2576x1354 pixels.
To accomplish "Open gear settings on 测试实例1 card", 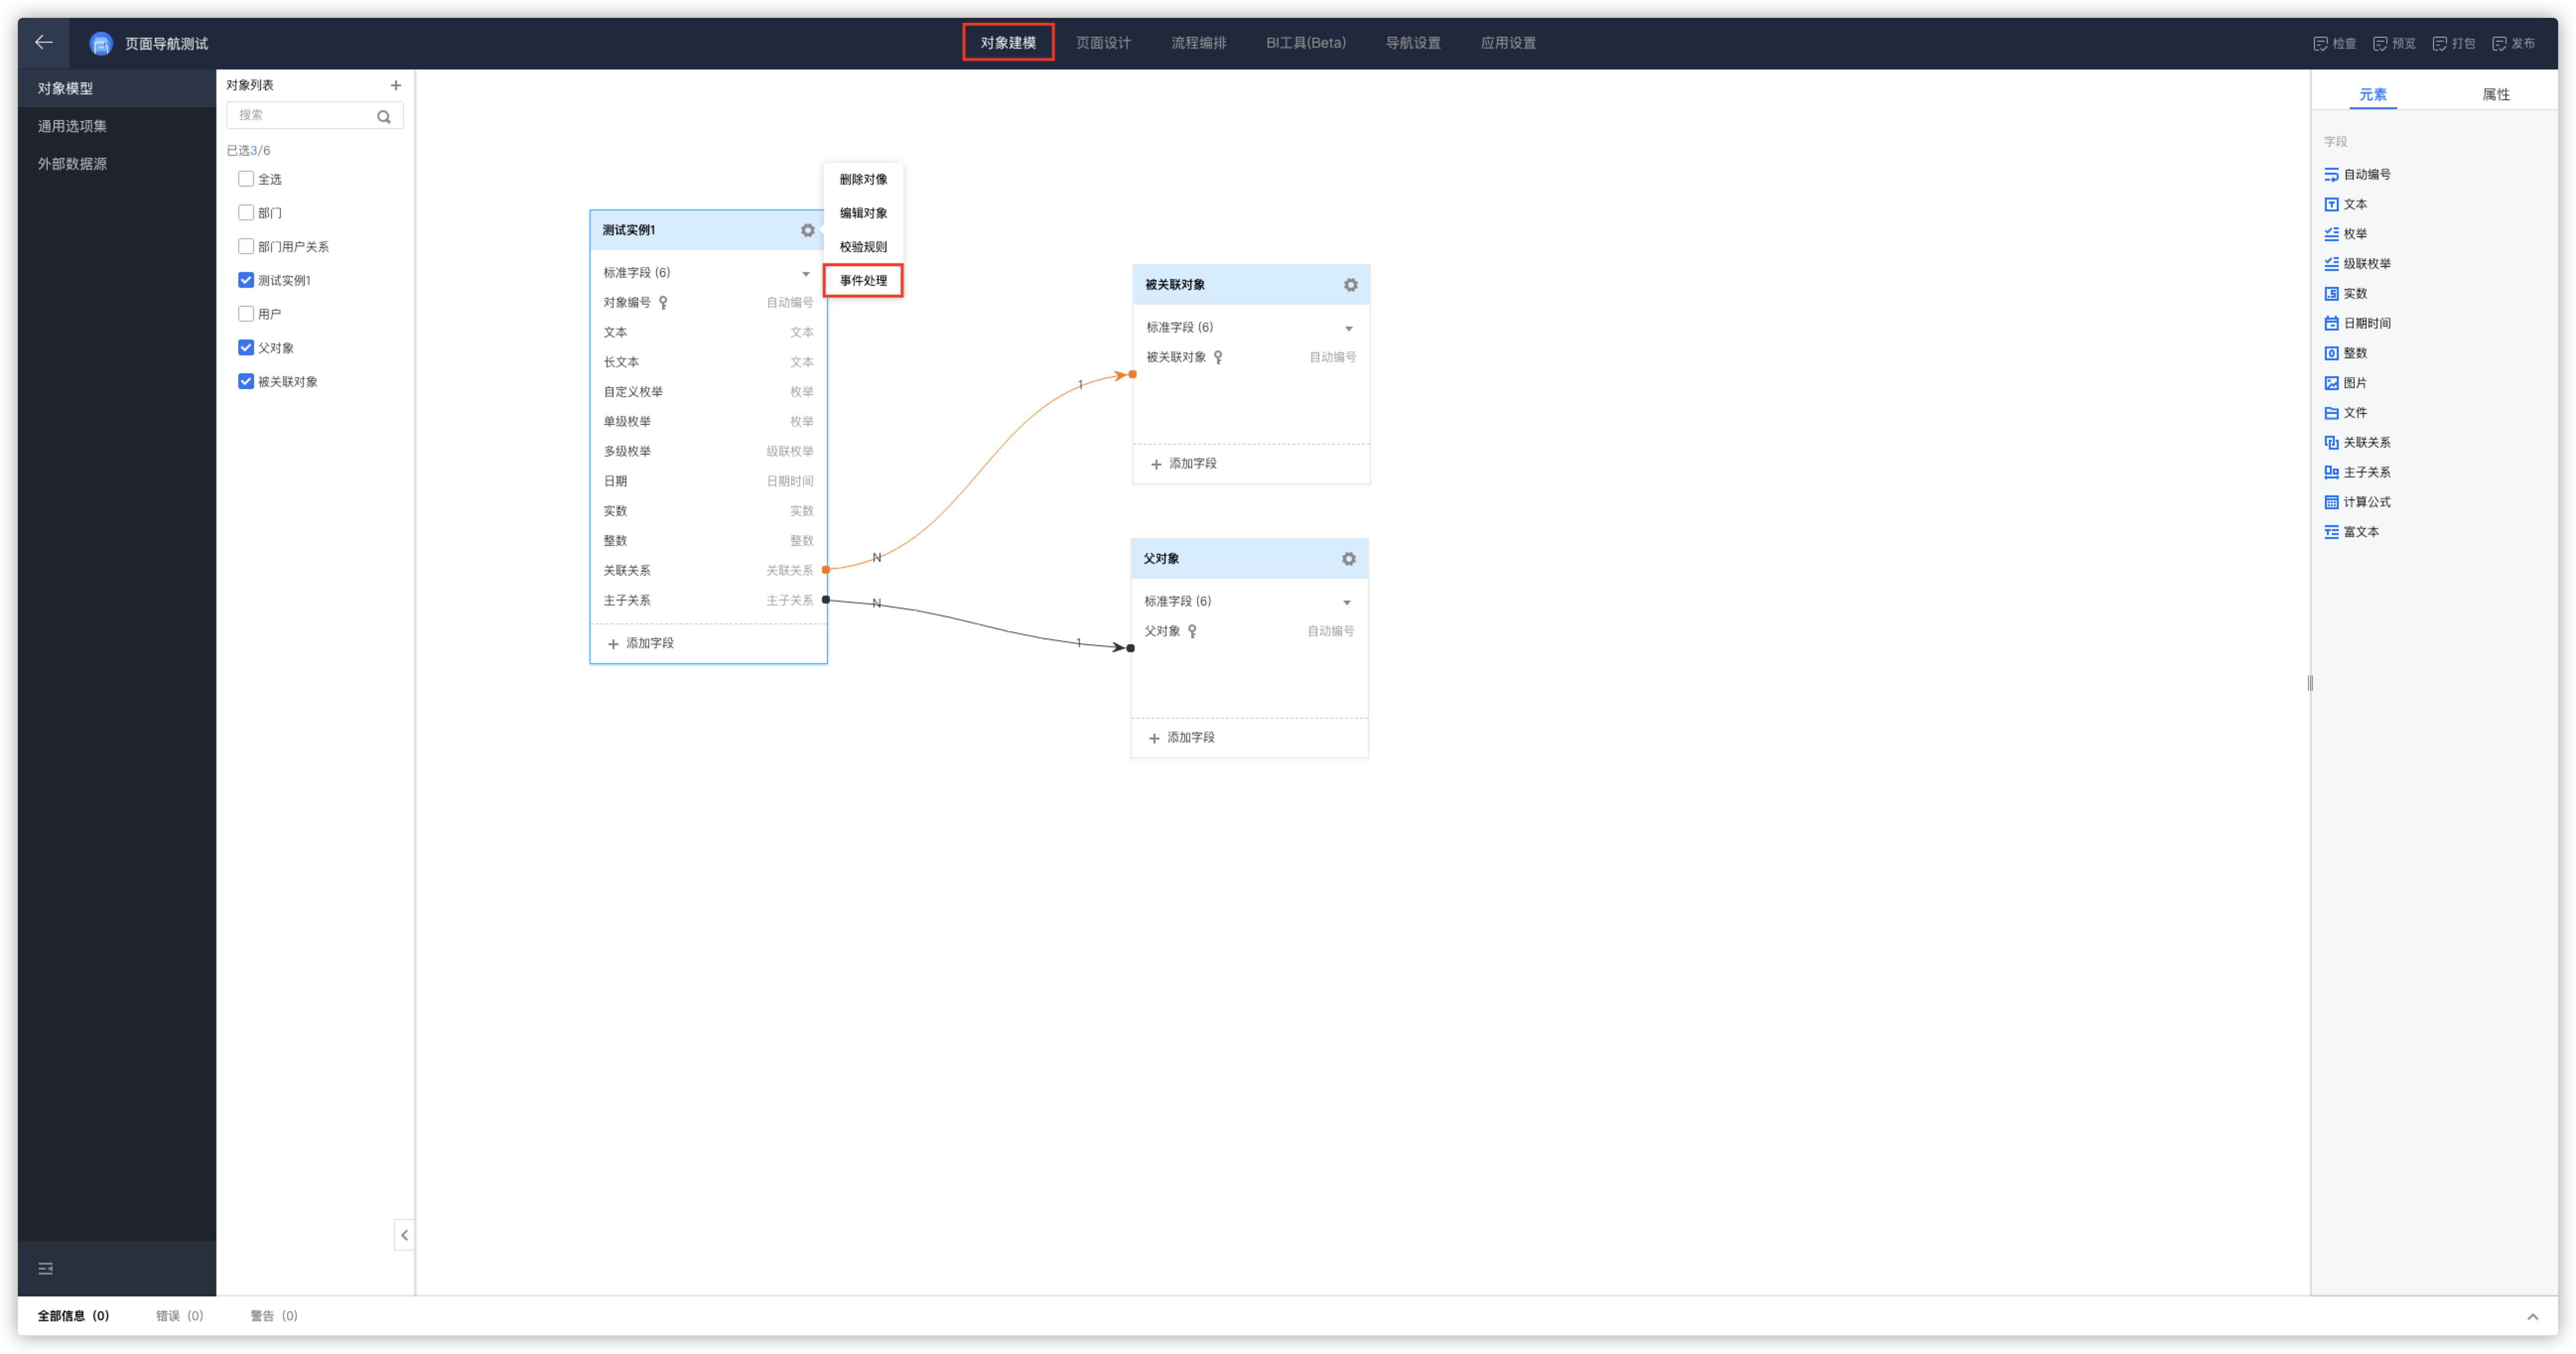I will click(x=808, y=230).
